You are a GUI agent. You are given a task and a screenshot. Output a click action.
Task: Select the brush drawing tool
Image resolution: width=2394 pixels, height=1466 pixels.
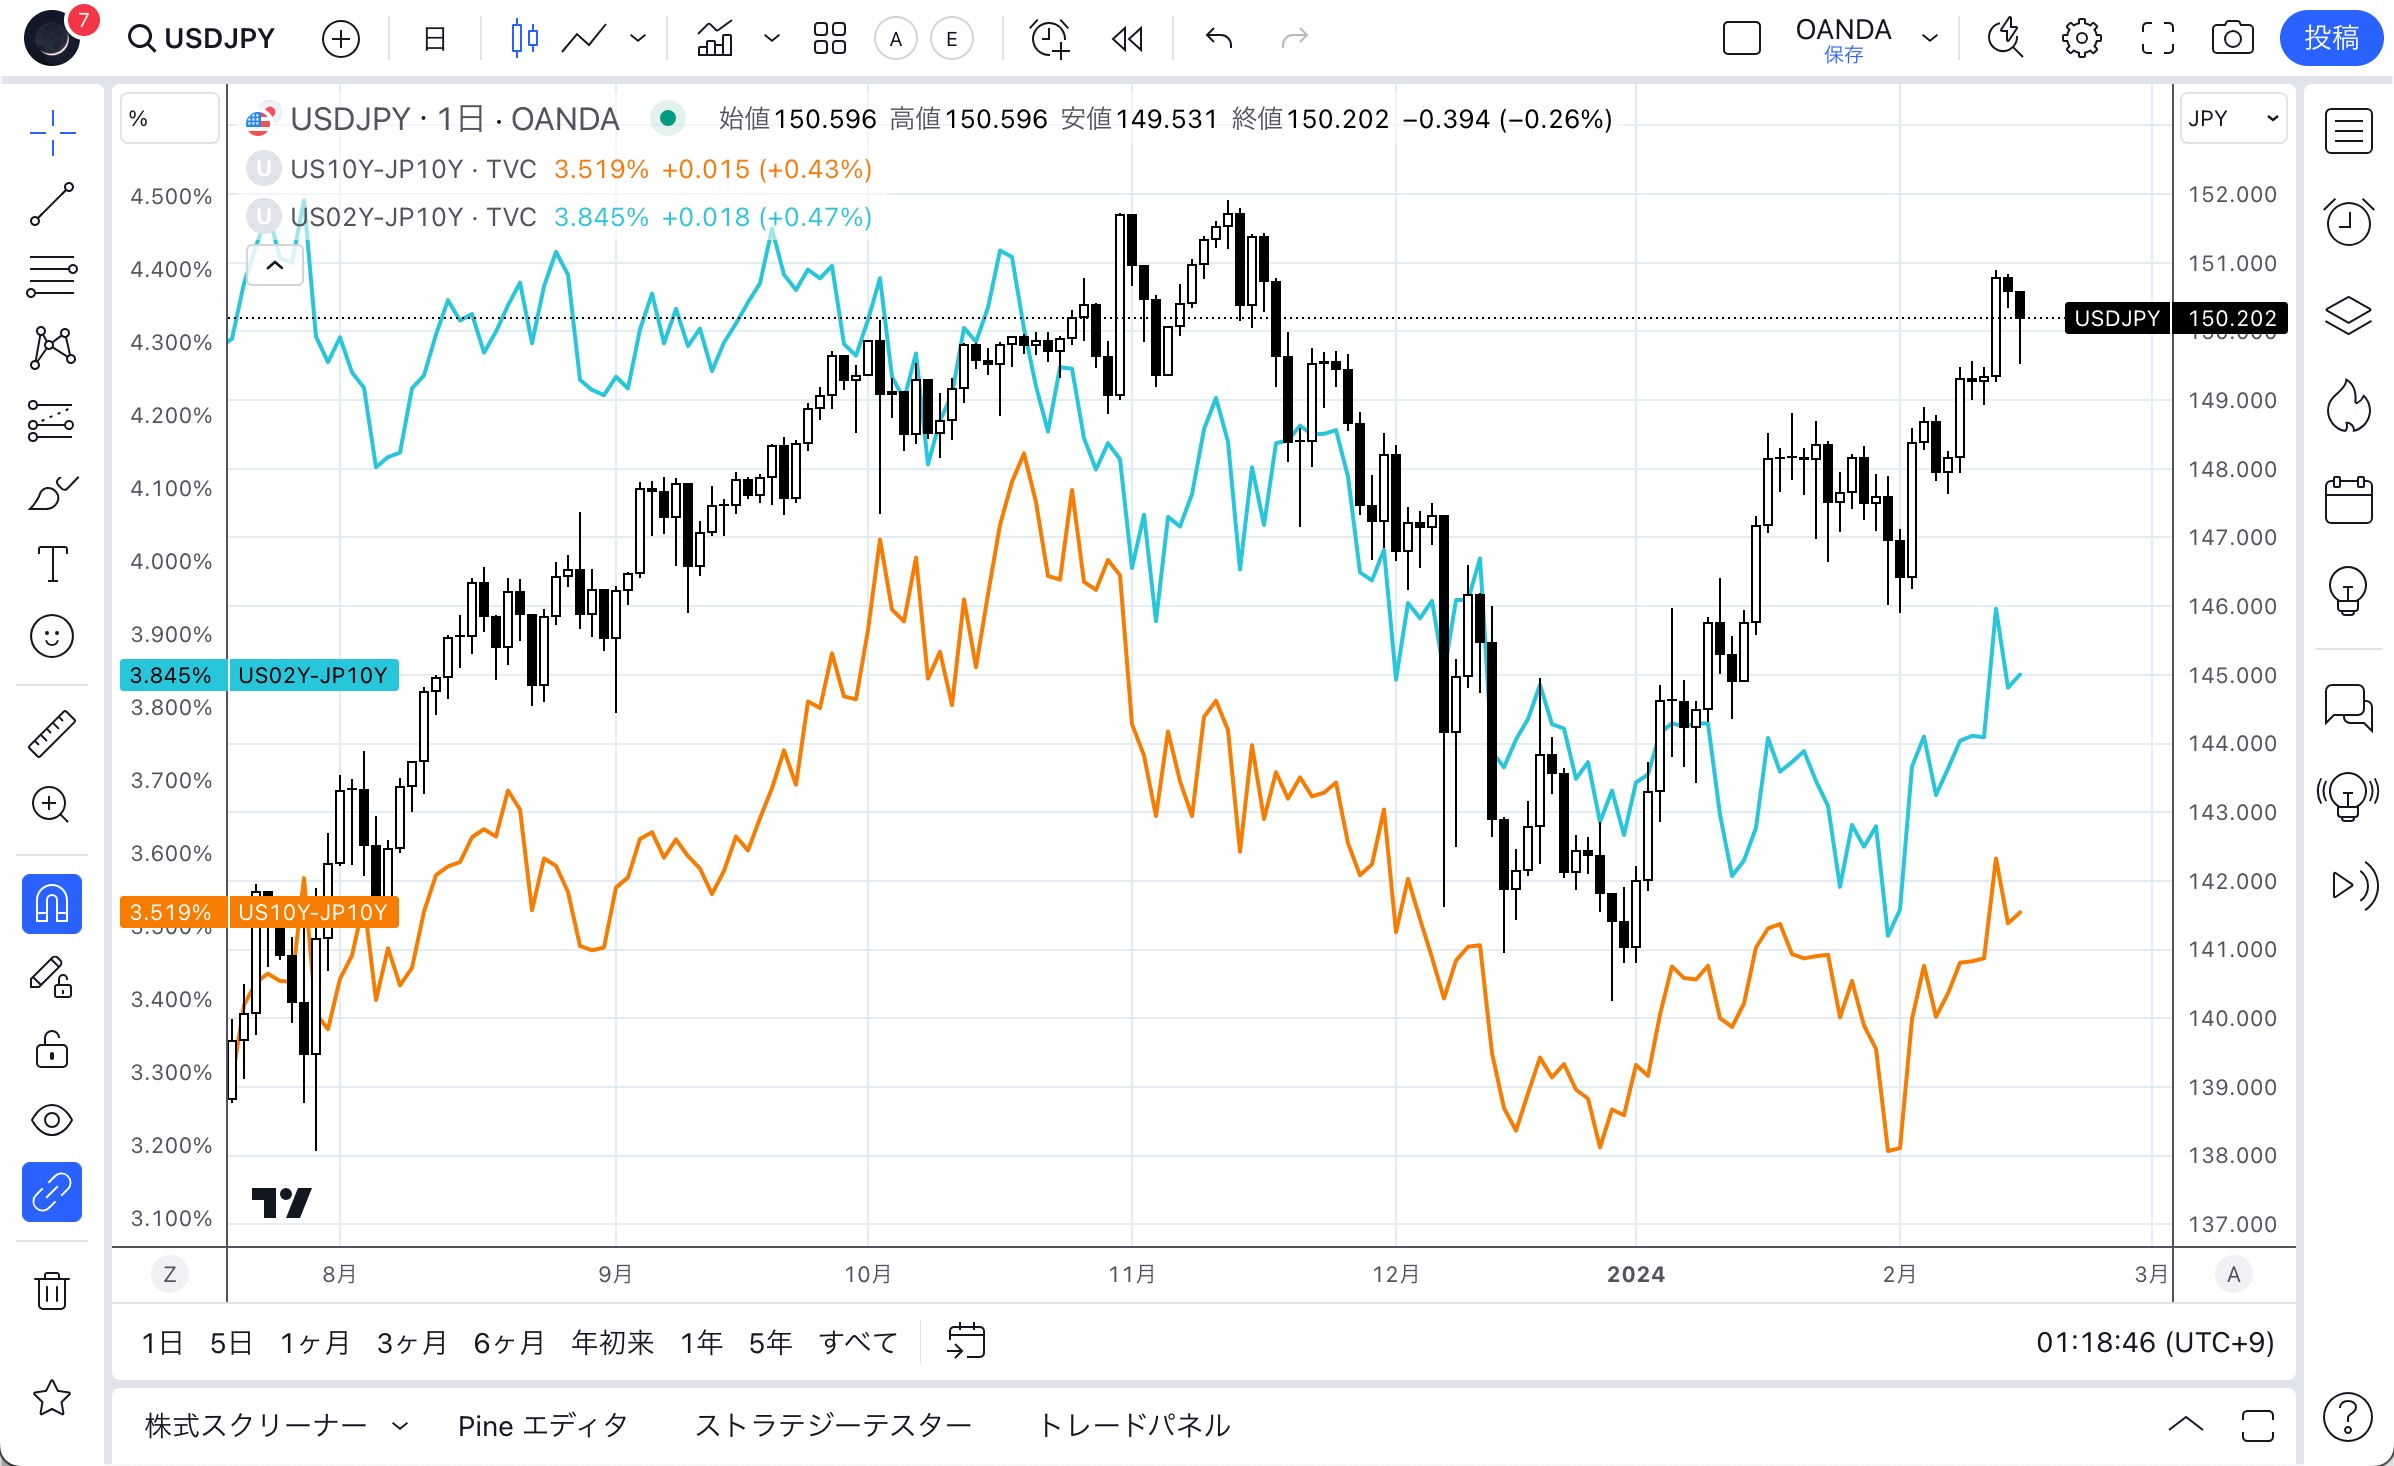point(52,493)
